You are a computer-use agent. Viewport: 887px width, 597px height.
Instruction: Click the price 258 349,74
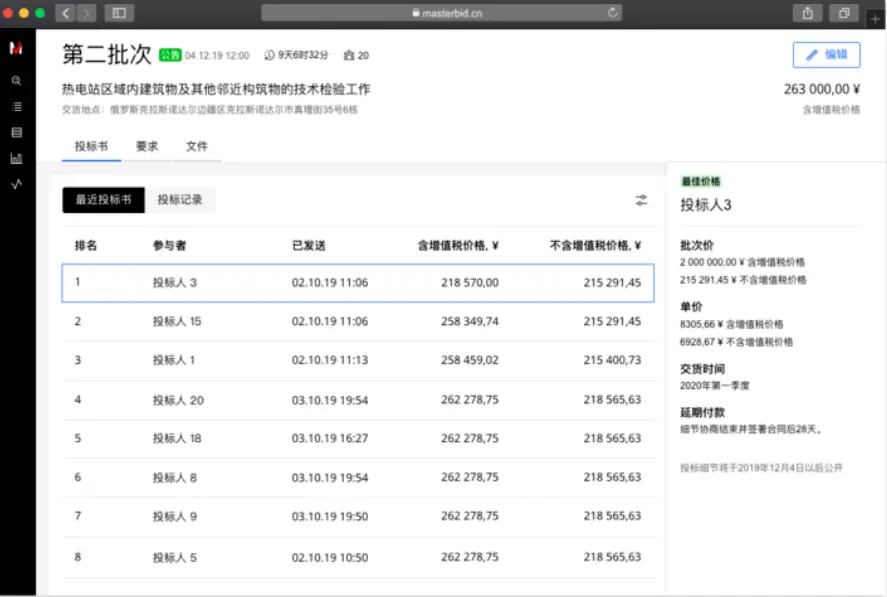click(470, 321)
